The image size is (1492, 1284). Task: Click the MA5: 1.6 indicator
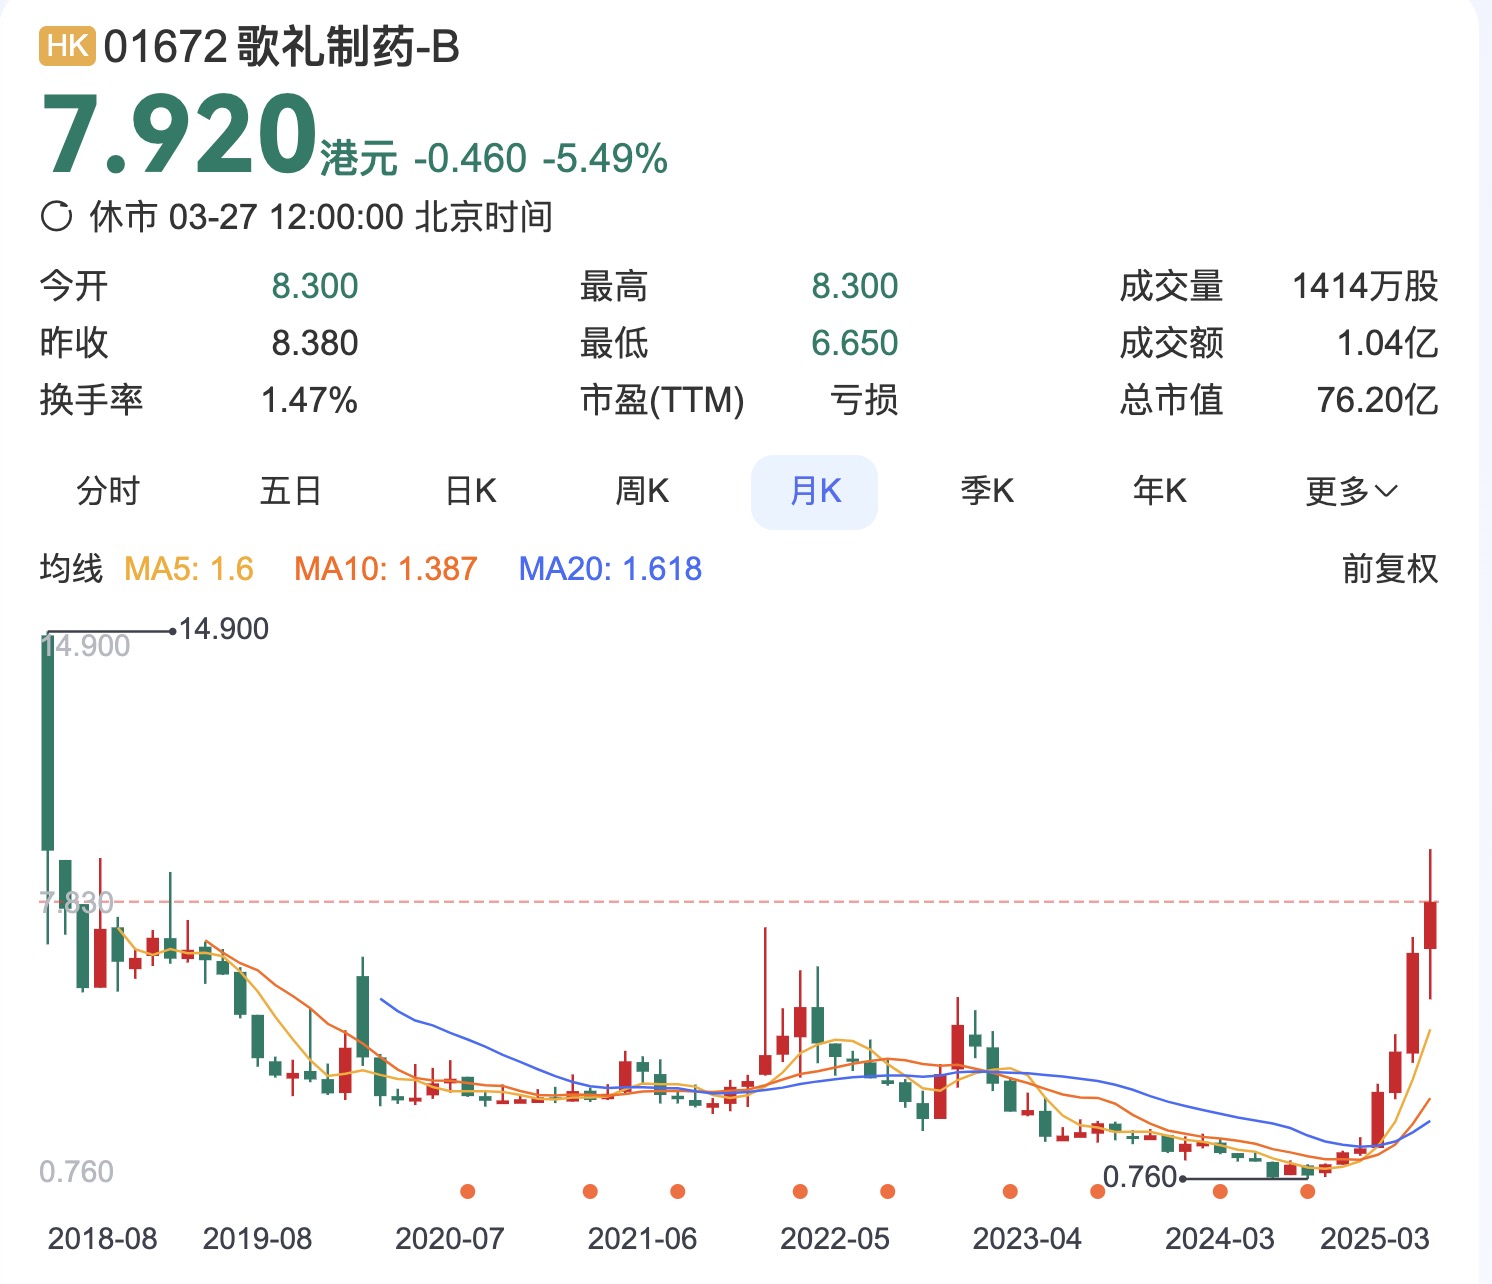coord(189,569)
